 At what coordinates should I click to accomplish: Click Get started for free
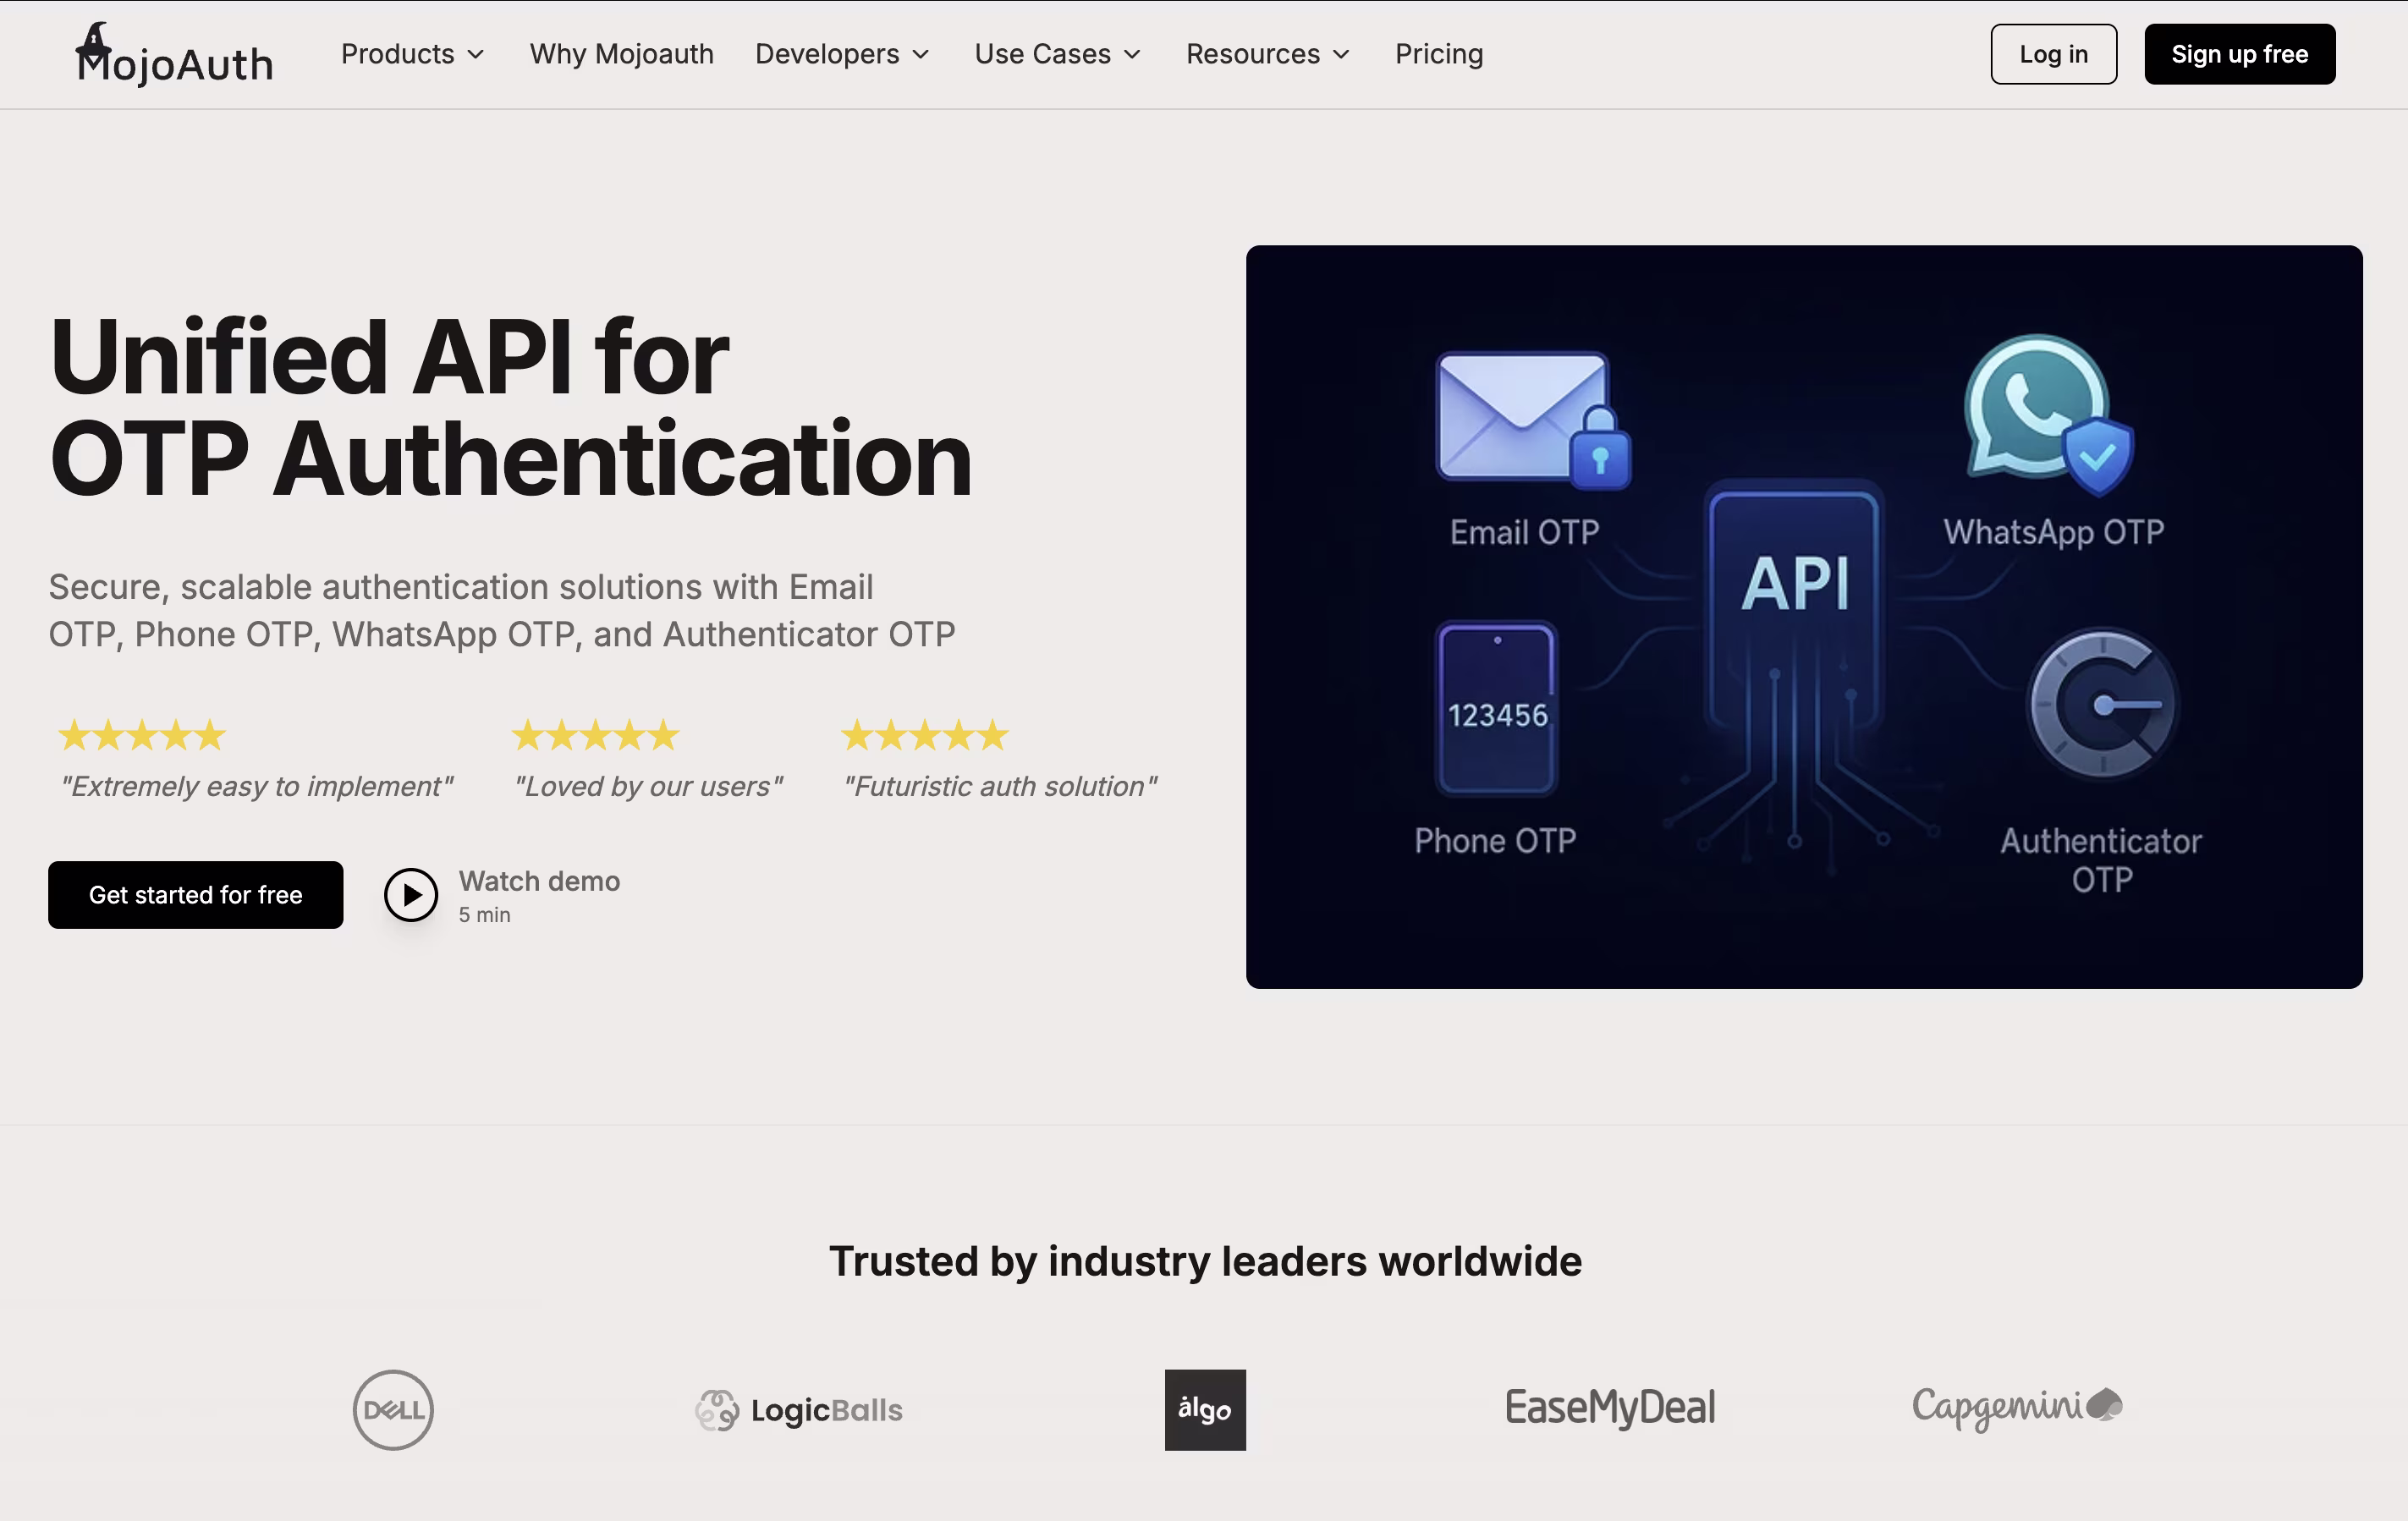(x=196, y=894)
